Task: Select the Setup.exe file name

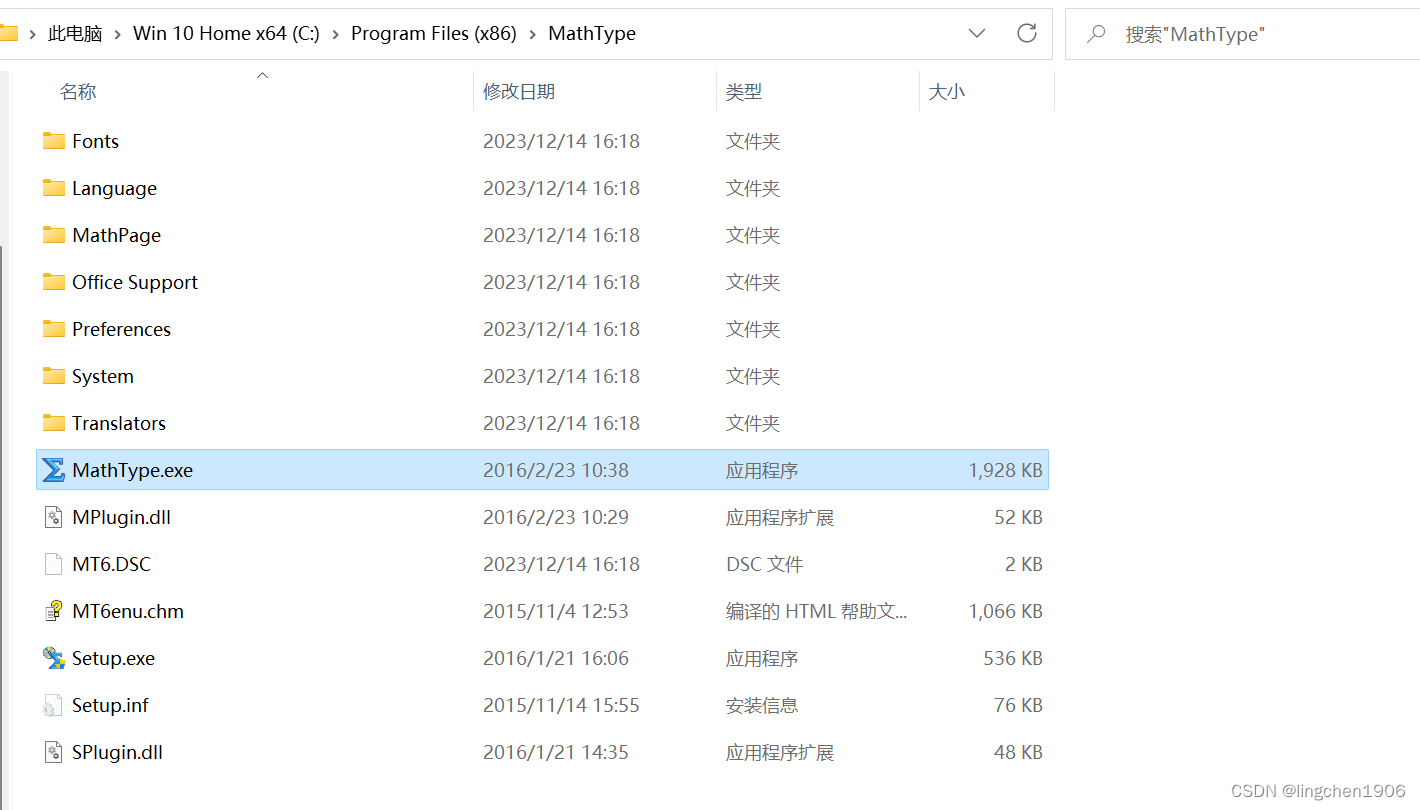Action: pyautogui.click(x=113, y=658)
